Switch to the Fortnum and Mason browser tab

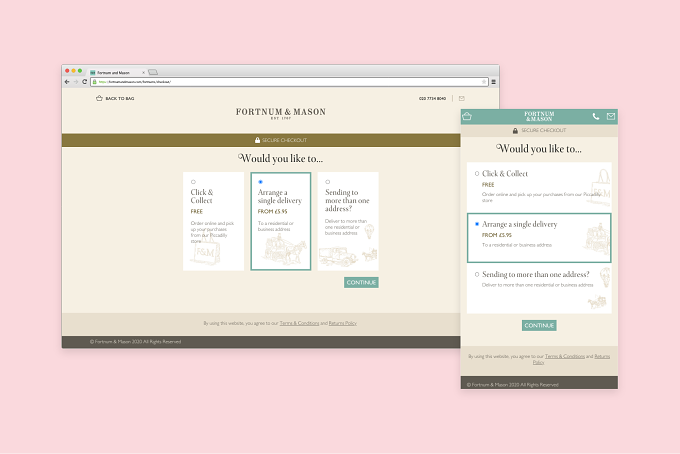click(117, 72)
